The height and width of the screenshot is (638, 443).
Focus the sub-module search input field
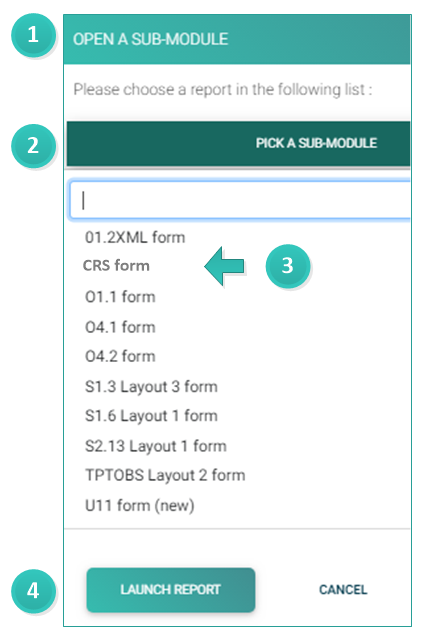240,200
